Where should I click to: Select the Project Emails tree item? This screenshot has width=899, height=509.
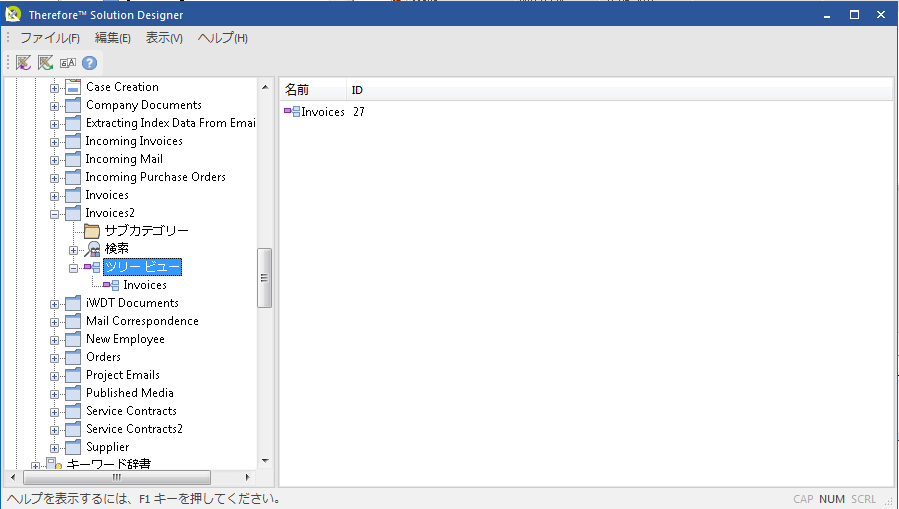[123, 375]
